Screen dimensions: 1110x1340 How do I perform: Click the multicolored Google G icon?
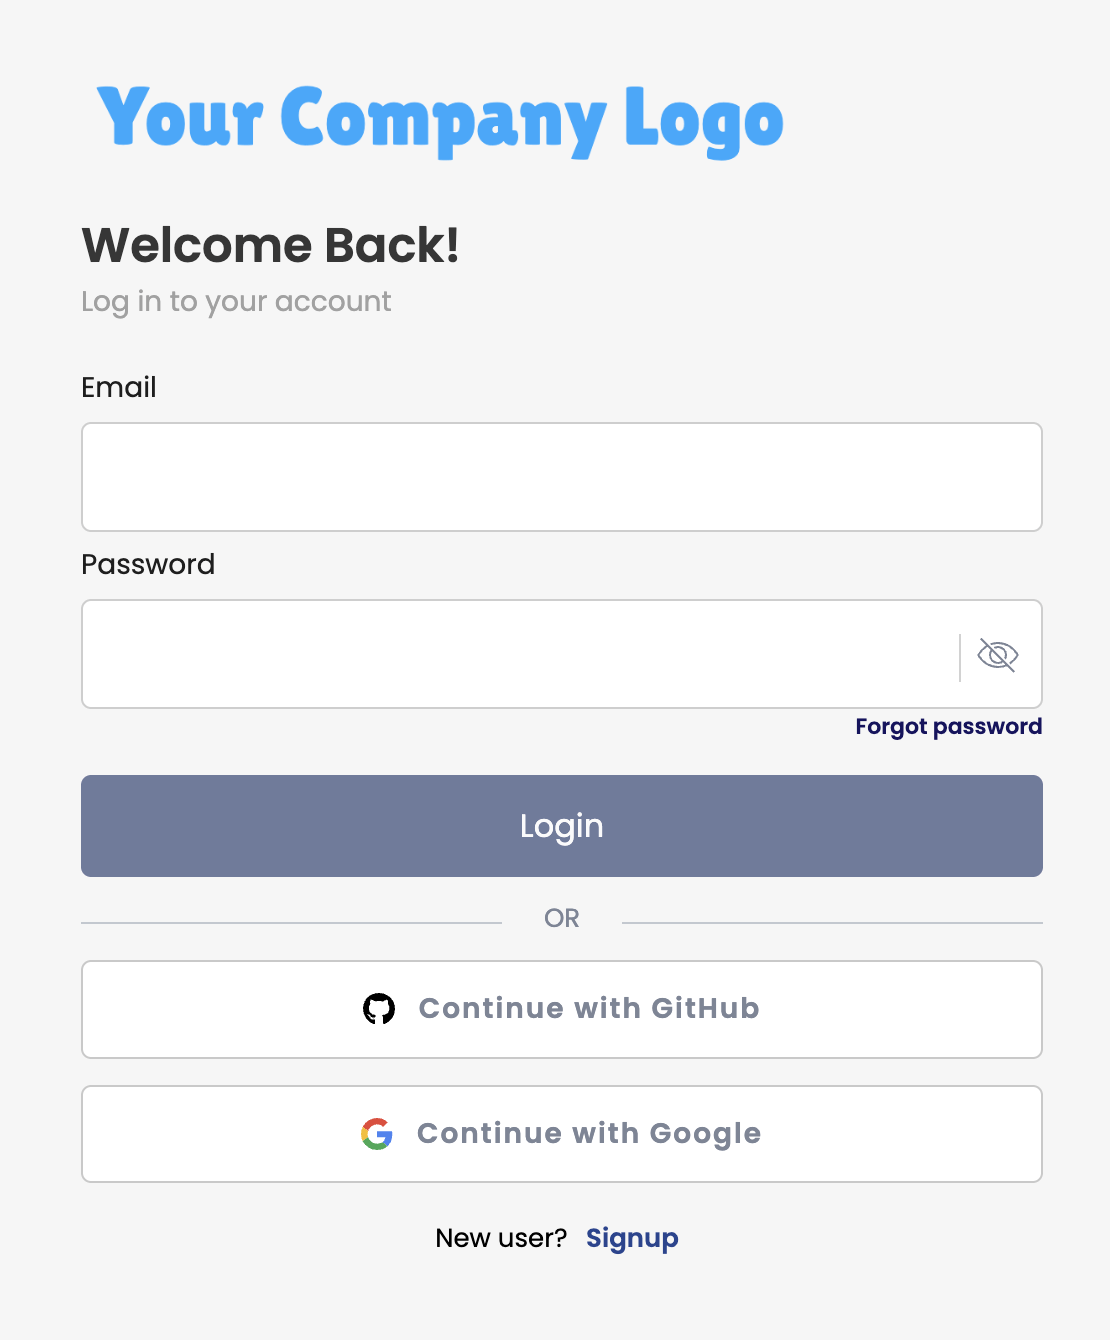tap(377, 1134)
